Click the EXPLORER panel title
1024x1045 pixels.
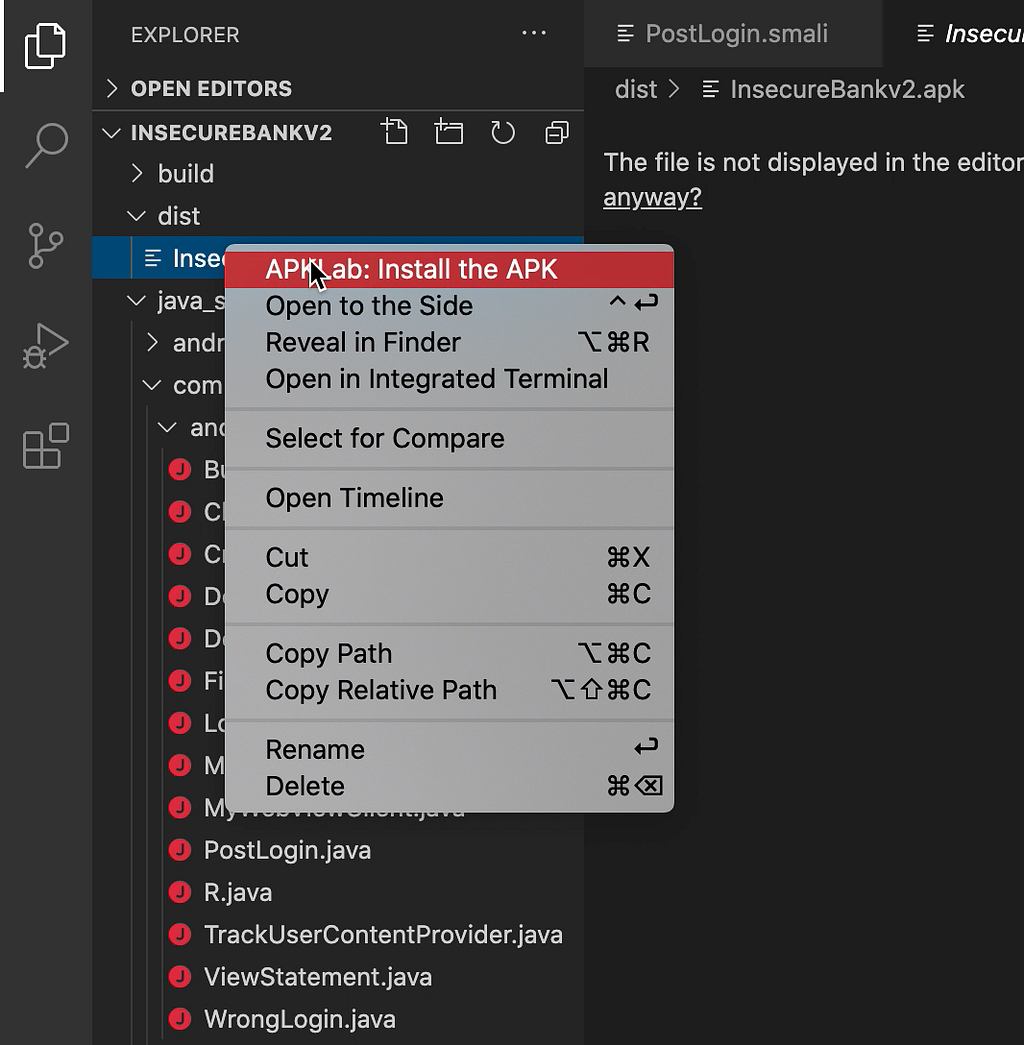coord(185,35)
